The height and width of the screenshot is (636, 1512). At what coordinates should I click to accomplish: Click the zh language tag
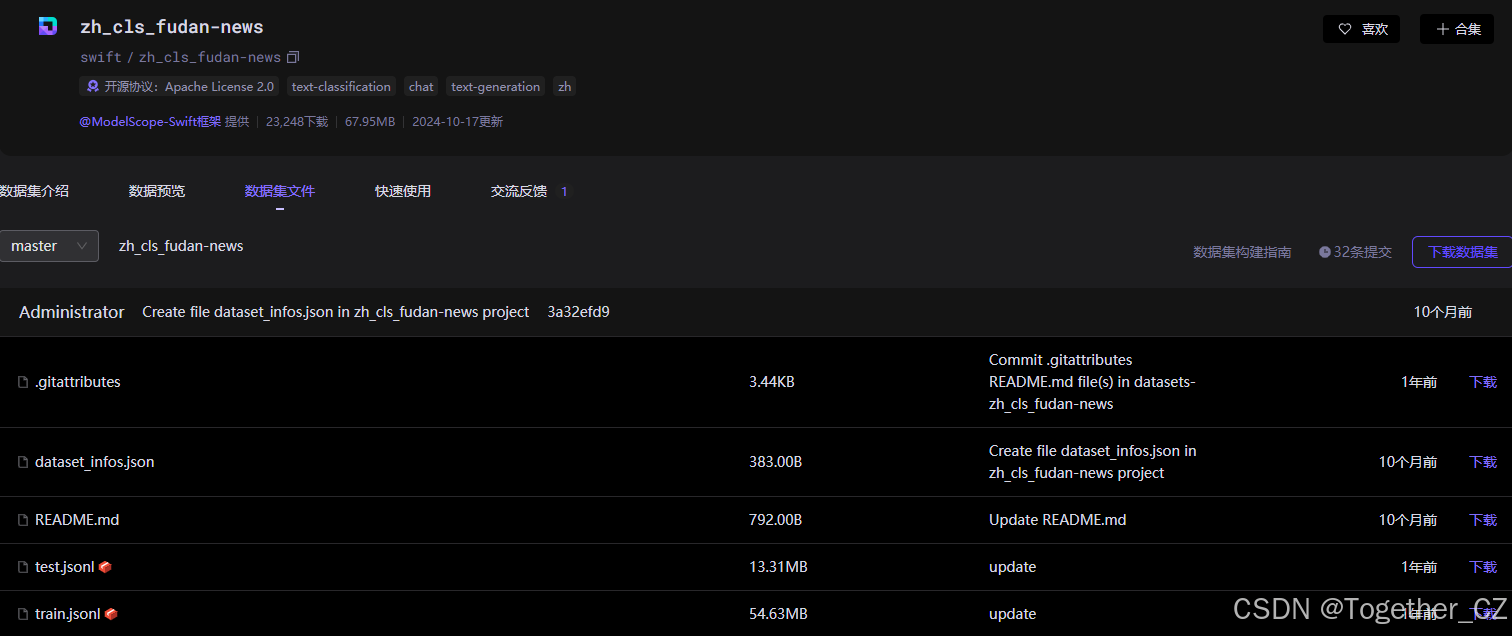click(565, 87)
